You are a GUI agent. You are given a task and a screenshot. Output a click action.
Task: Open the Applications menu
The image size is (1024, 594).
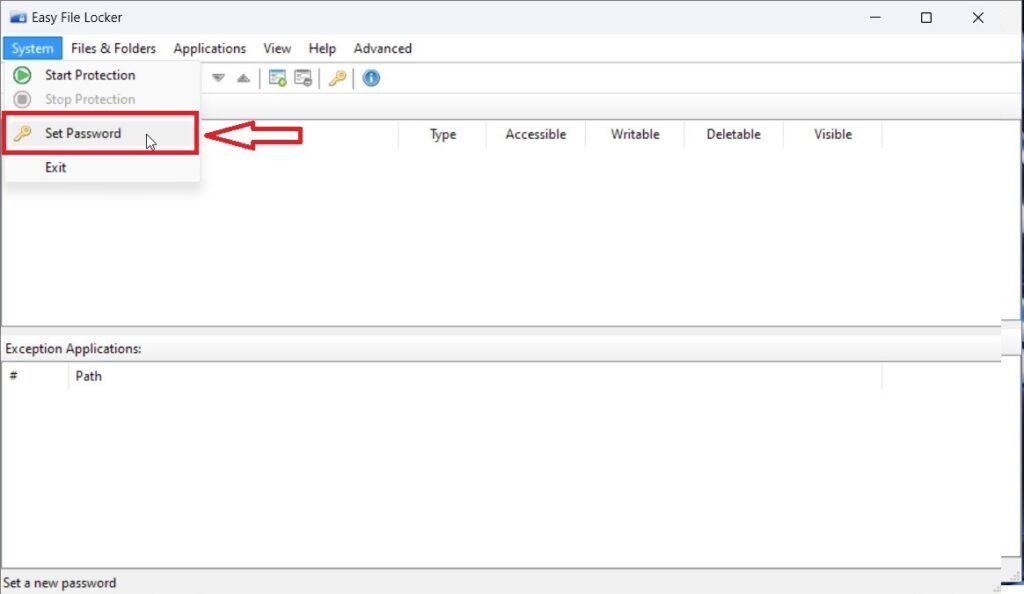click(x=209, y=48)
